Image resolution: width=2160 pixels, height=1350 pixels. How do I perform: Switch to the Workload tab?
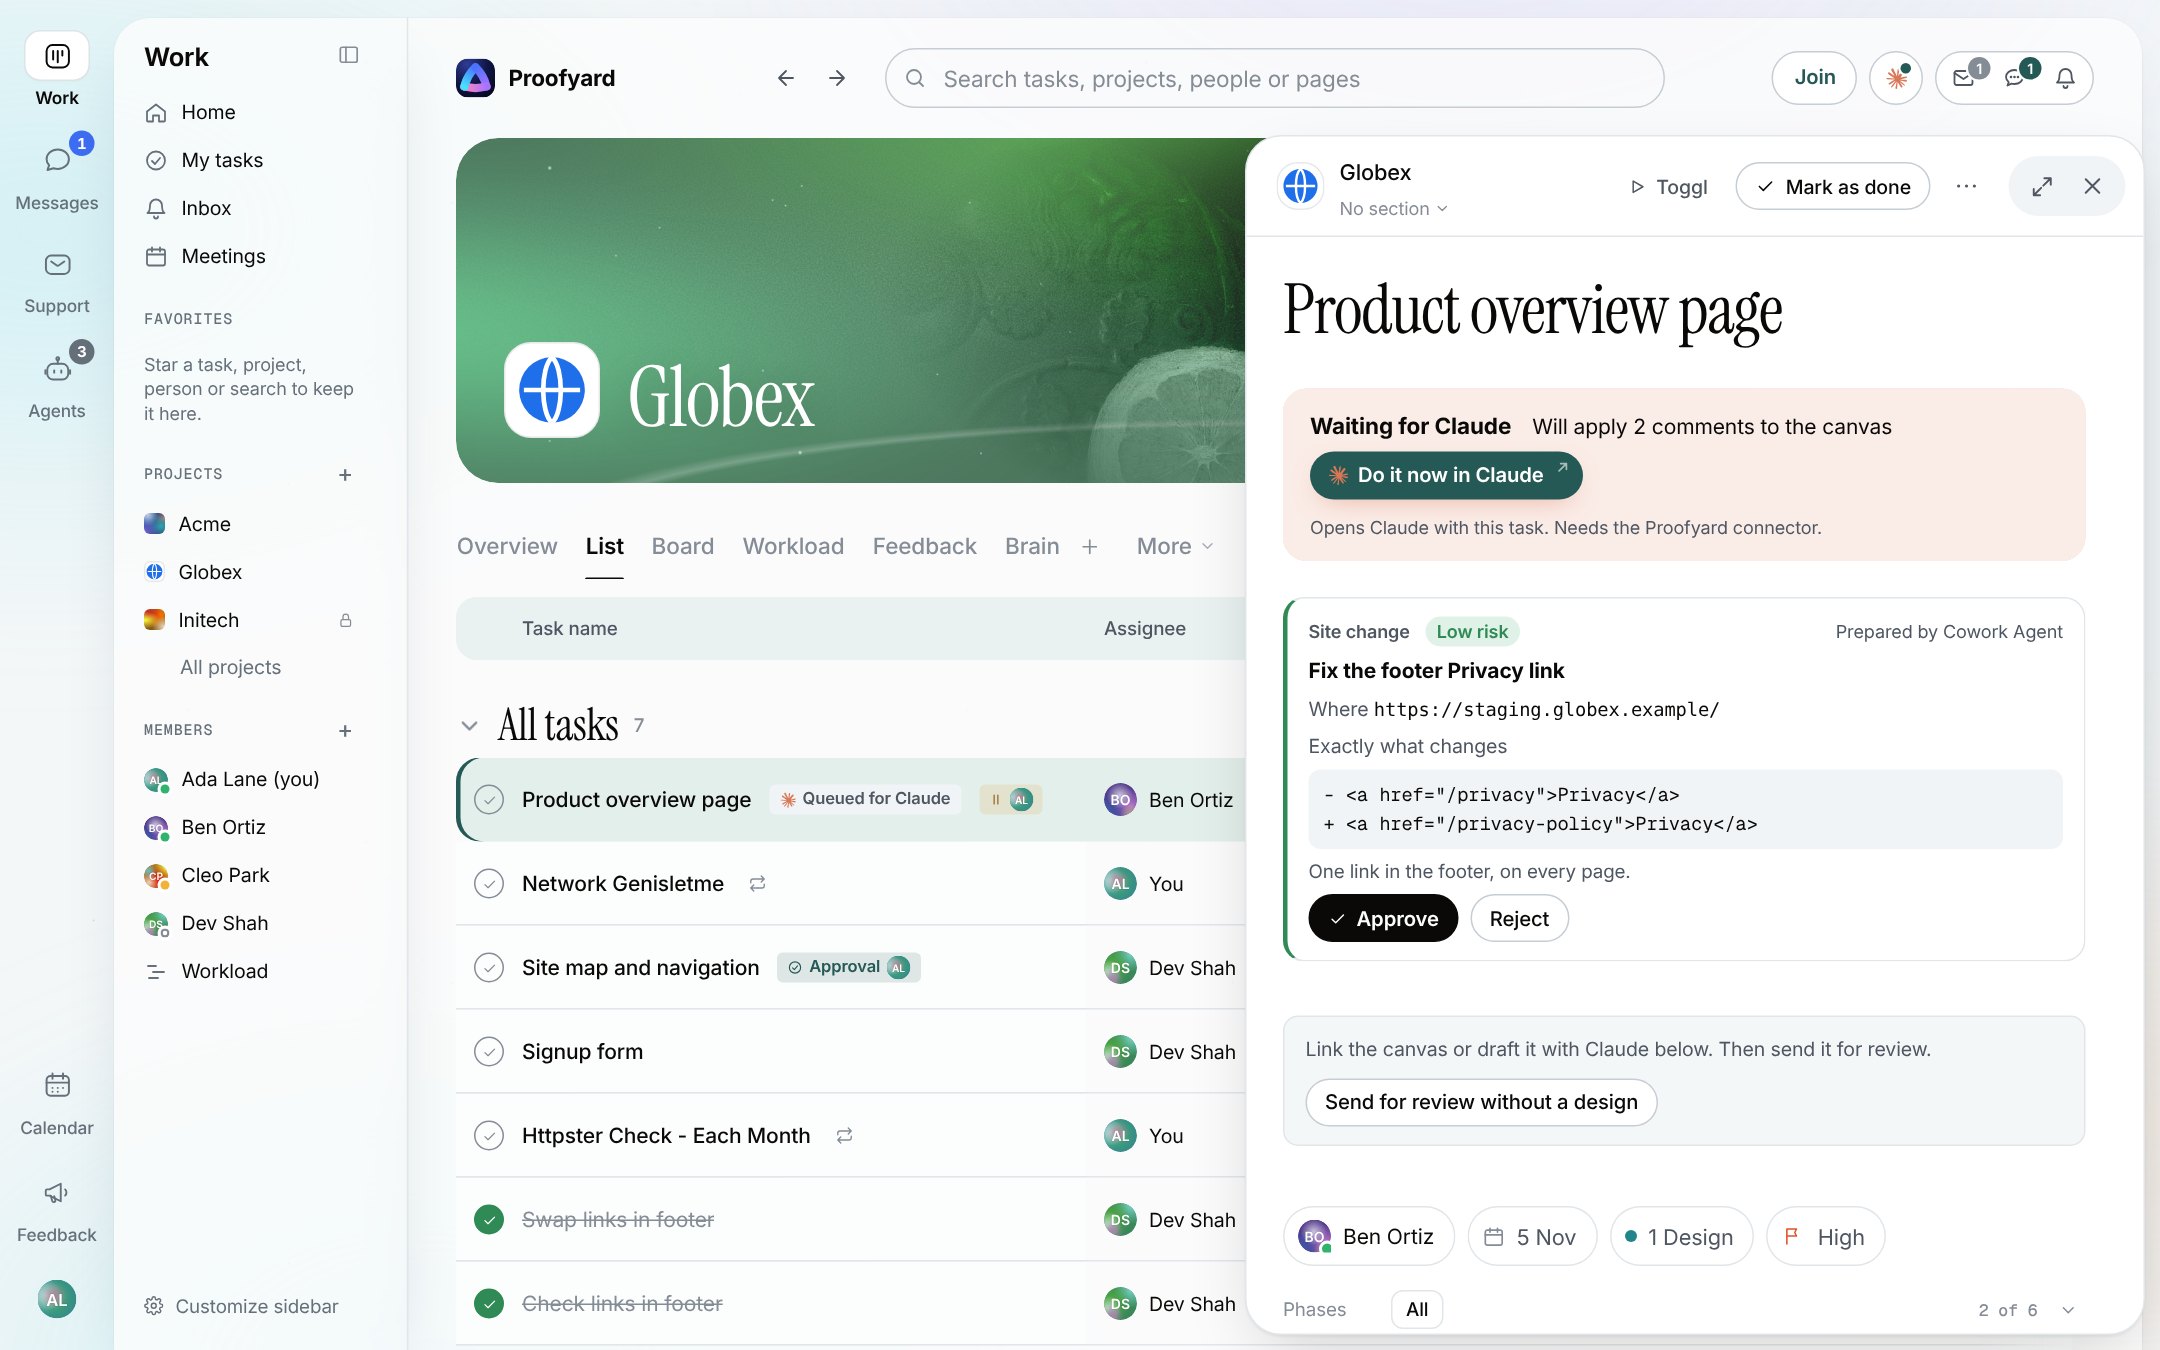[x=793, y=546]
